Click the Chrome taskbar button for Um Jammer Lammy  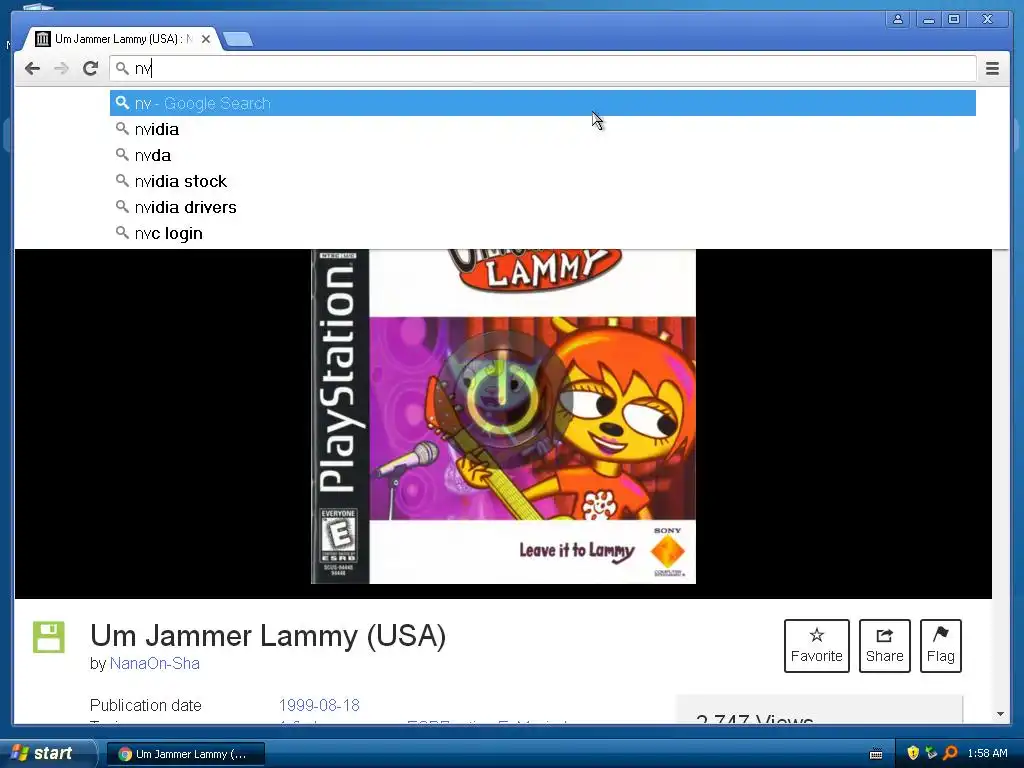tap(185, 754)
